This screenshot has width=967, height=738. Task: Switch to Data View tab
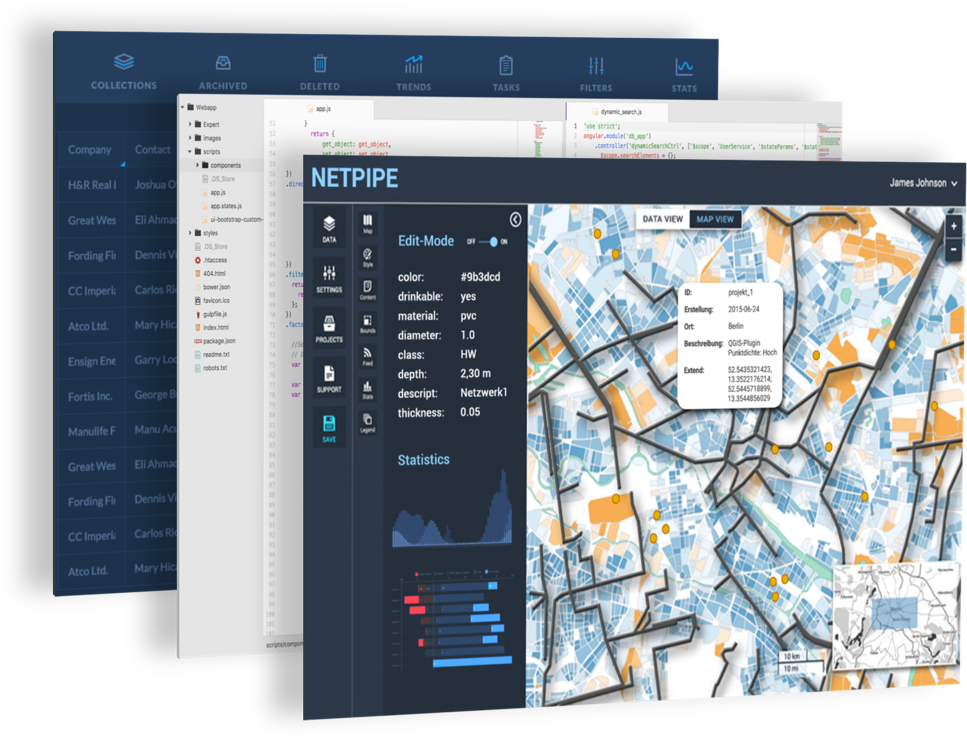click(x=662, y=219)
